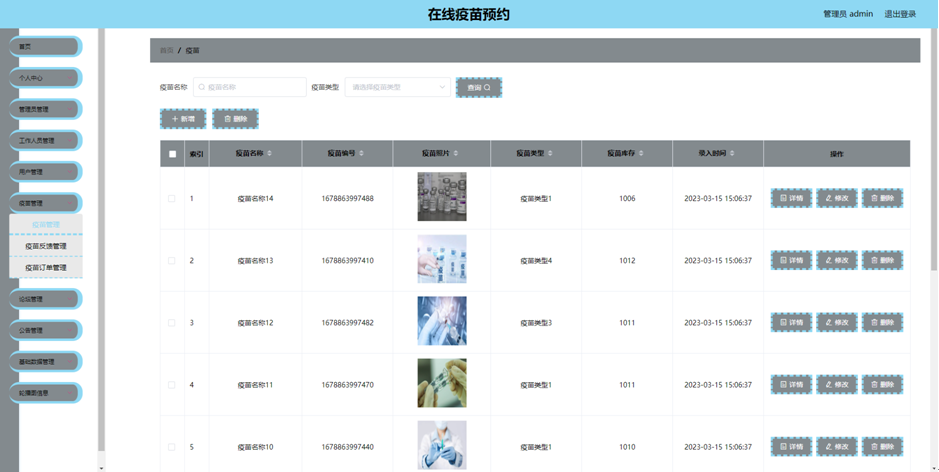The width and height of the screenshot is (939, 472).
Task: Focus the 疫苗名称 search input
Action: tap(250, 87)
